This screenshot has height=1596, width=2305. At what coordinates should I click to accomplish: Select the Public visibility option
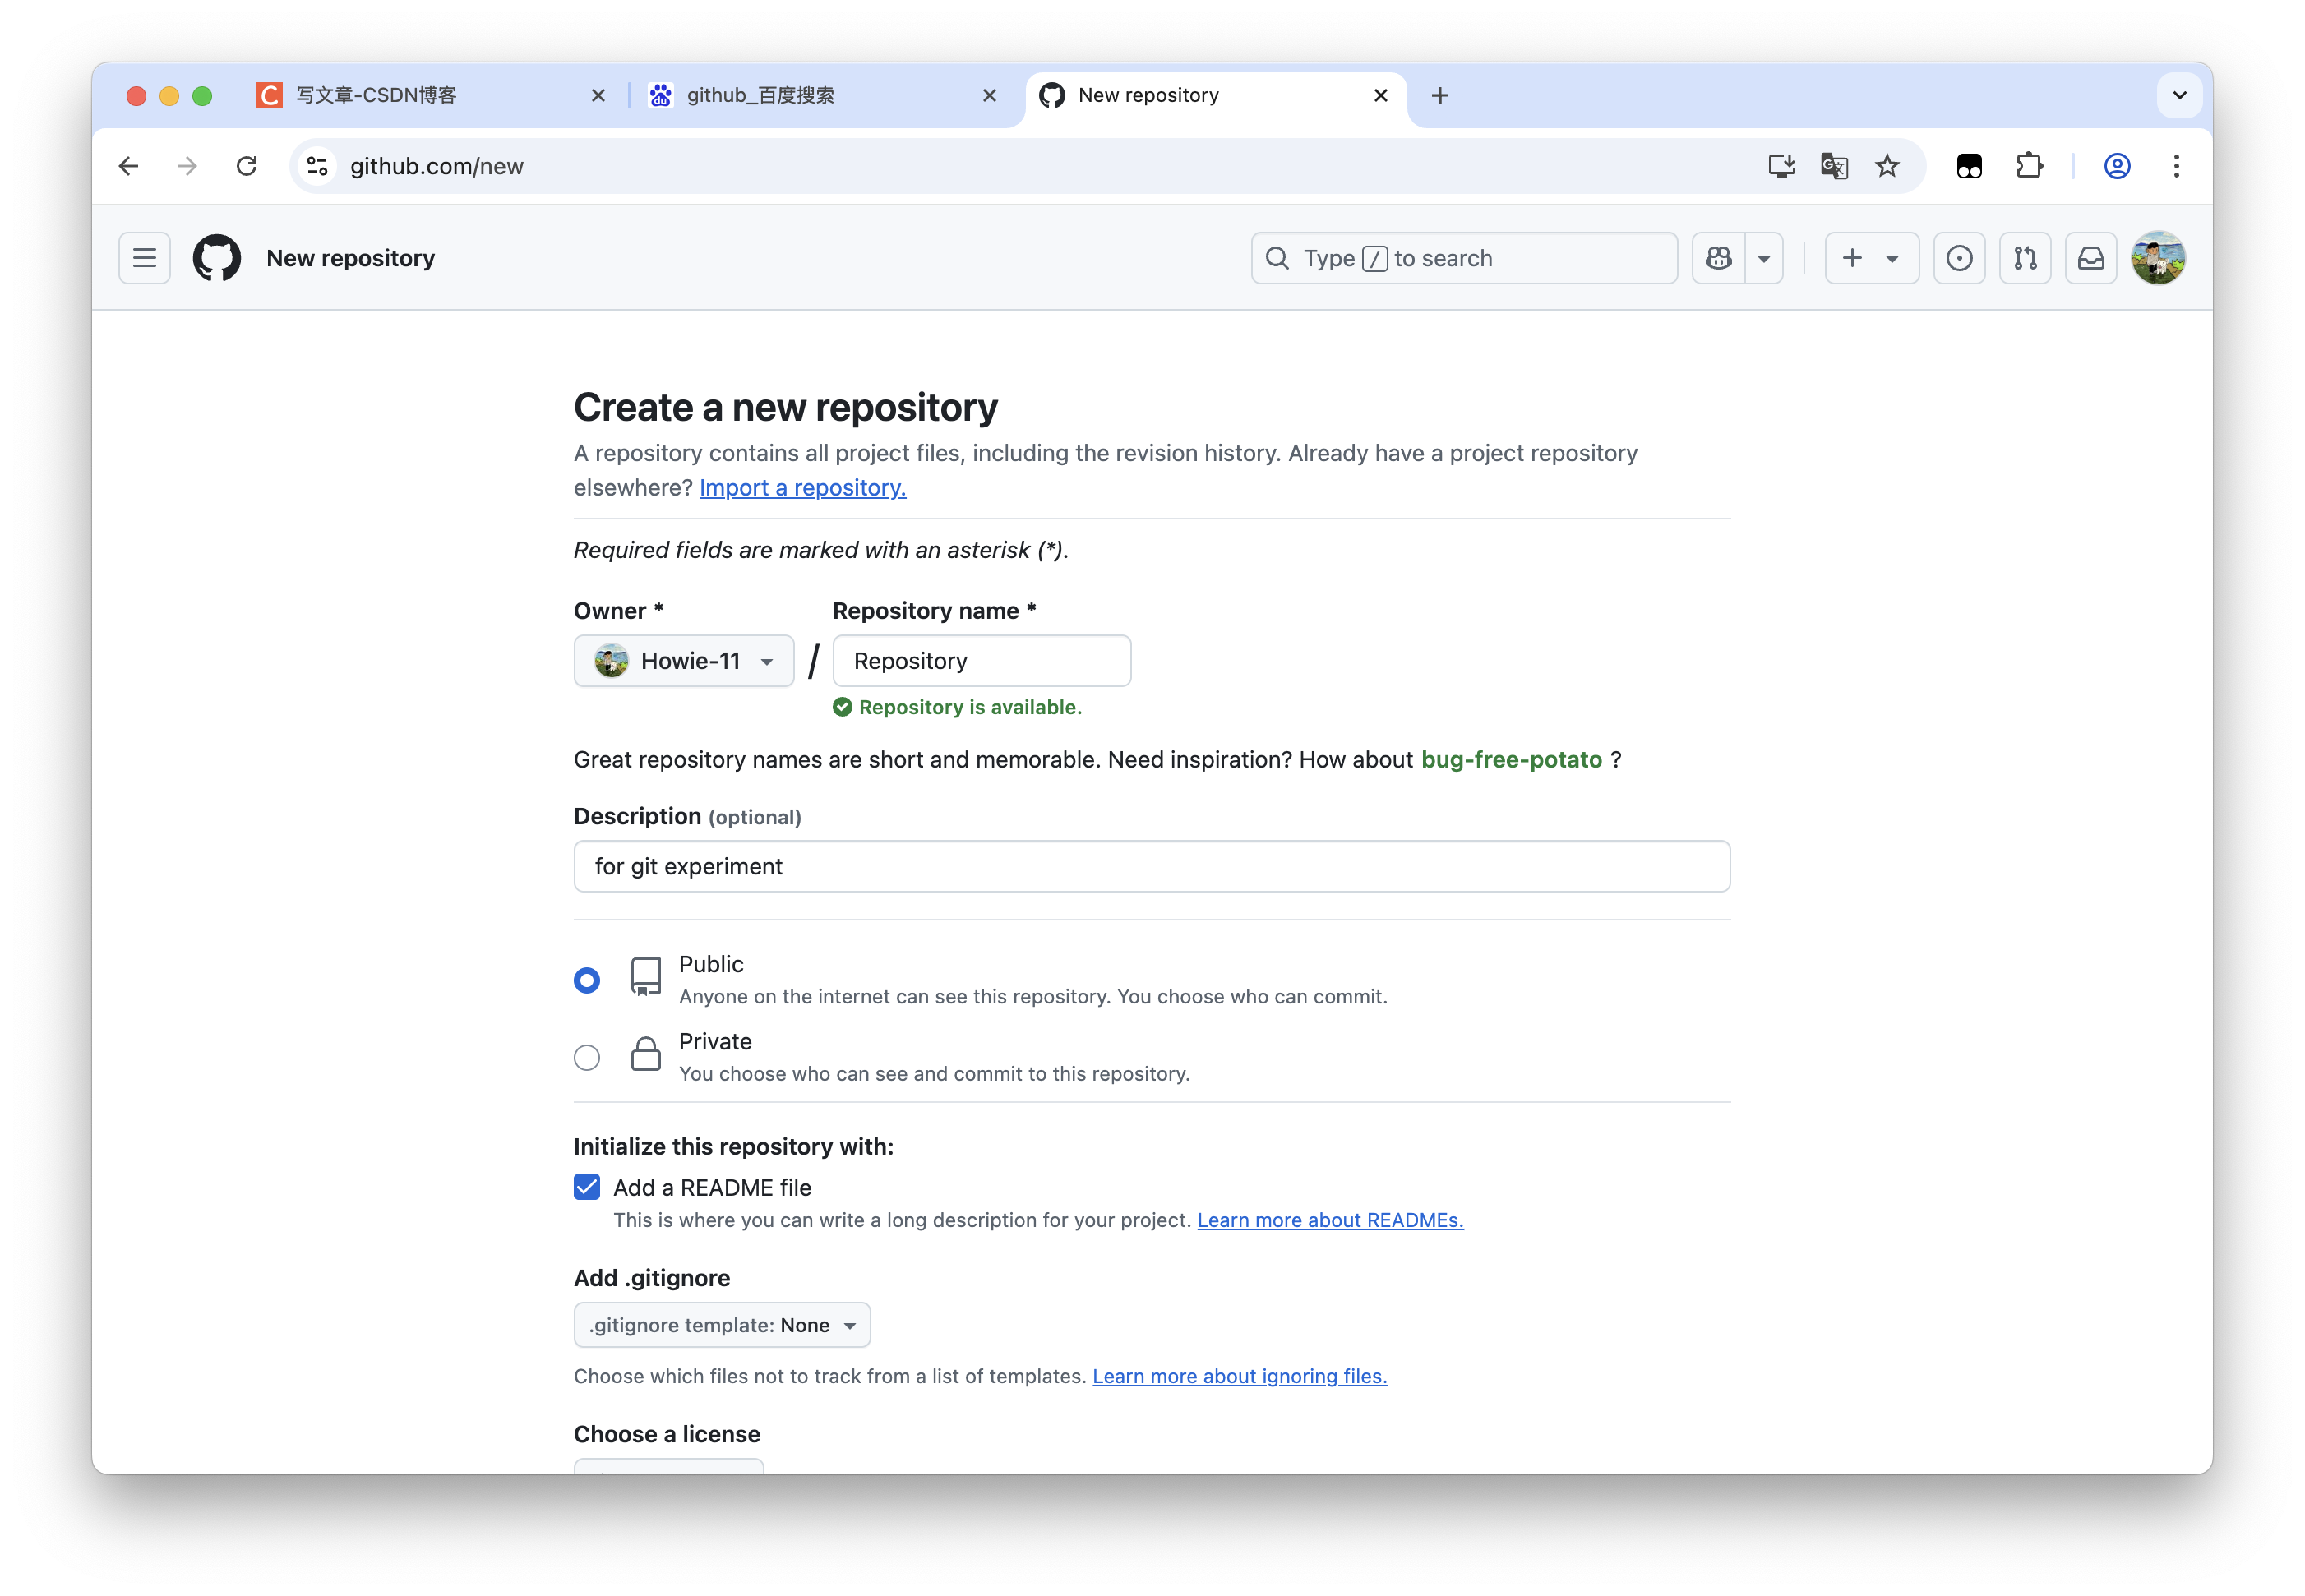587,980
